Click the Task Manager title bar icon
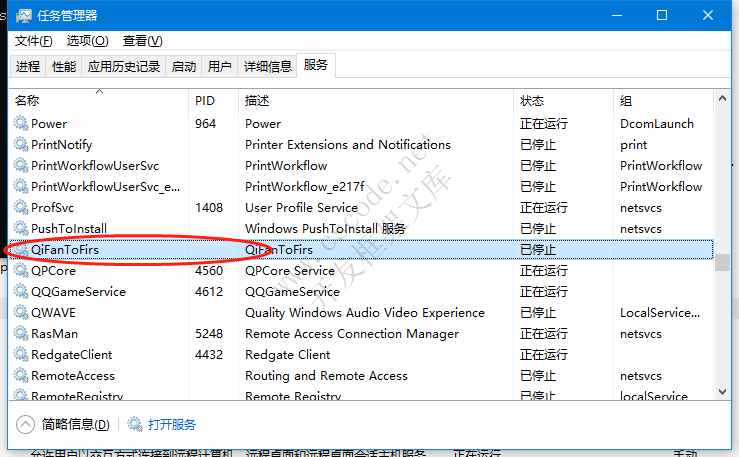Viewport: 739px width, 457px height. coord(23,16)
